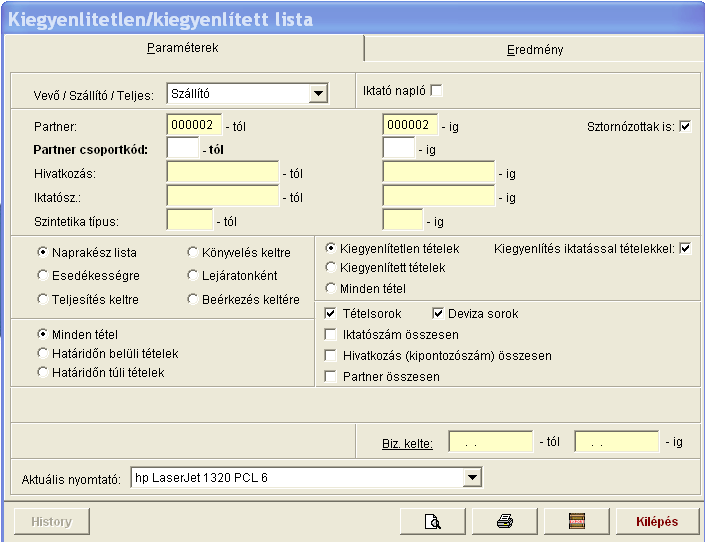Select Beérkezés keltére radio button

192,299
